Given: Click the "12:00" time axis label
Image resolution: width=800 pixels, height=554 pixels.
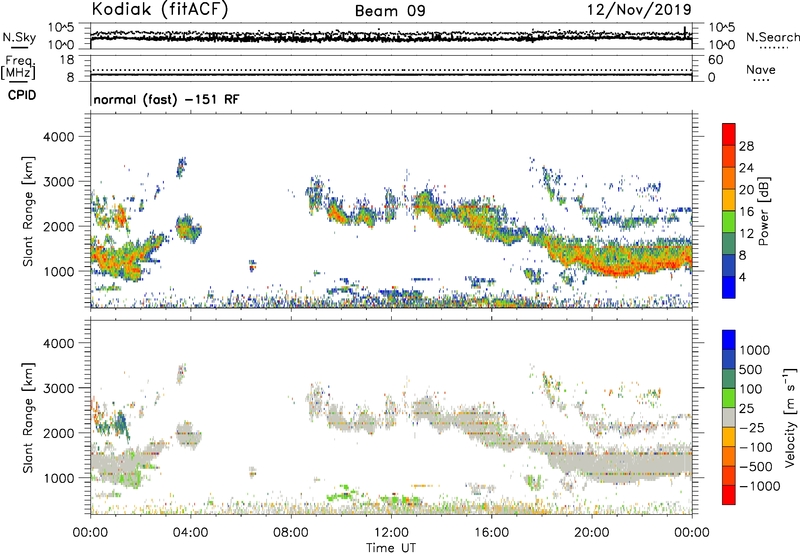Looking at the screenshot, I should click(391, 533).
